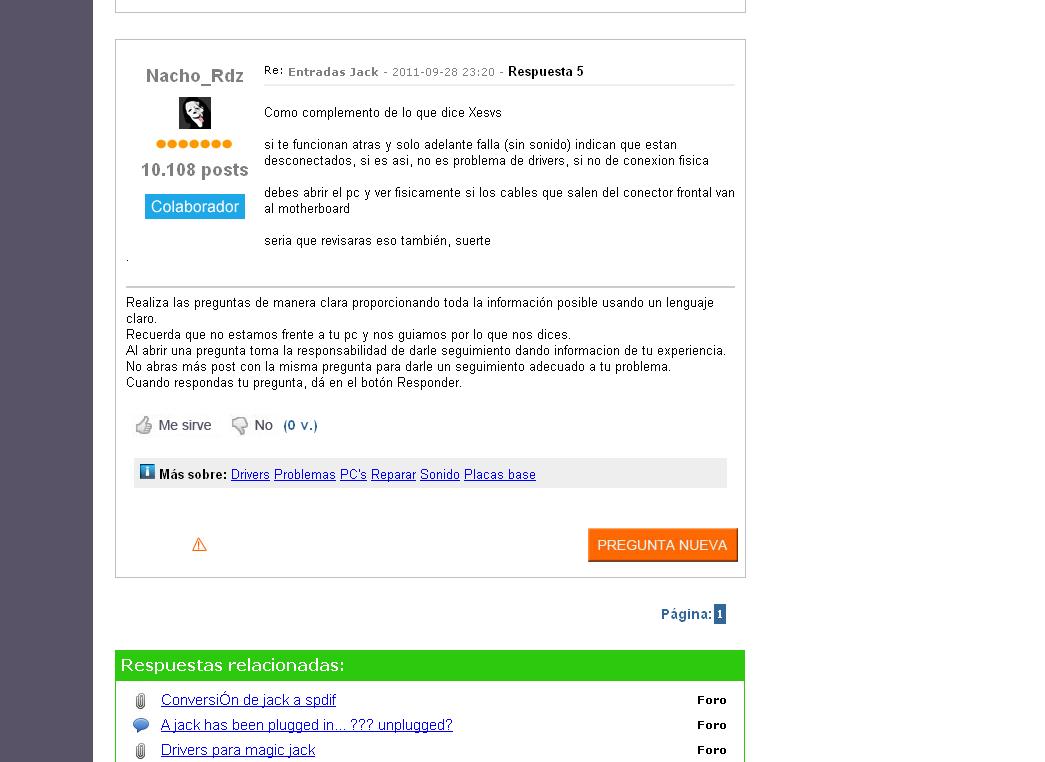
Task: Click the 10.108 posts count
Action: [195, 170]
